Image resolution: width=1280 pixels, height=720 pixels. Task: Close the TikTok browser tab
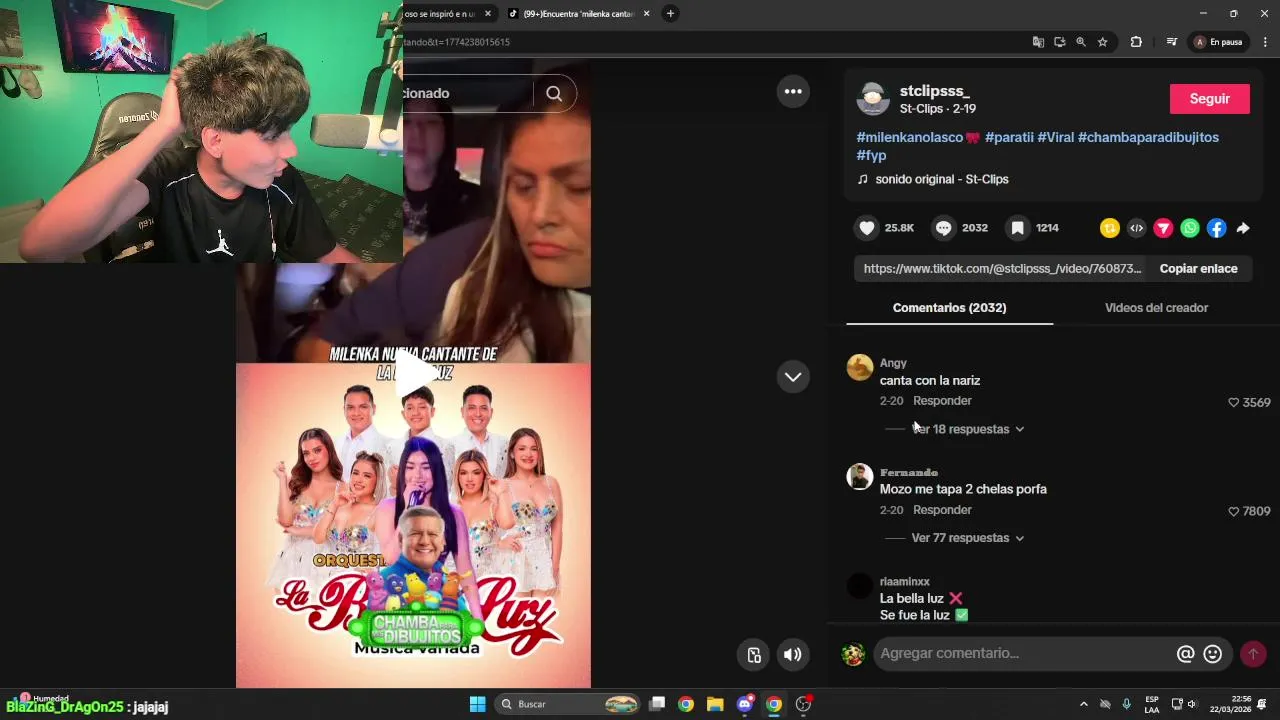[x=646, y=14]
